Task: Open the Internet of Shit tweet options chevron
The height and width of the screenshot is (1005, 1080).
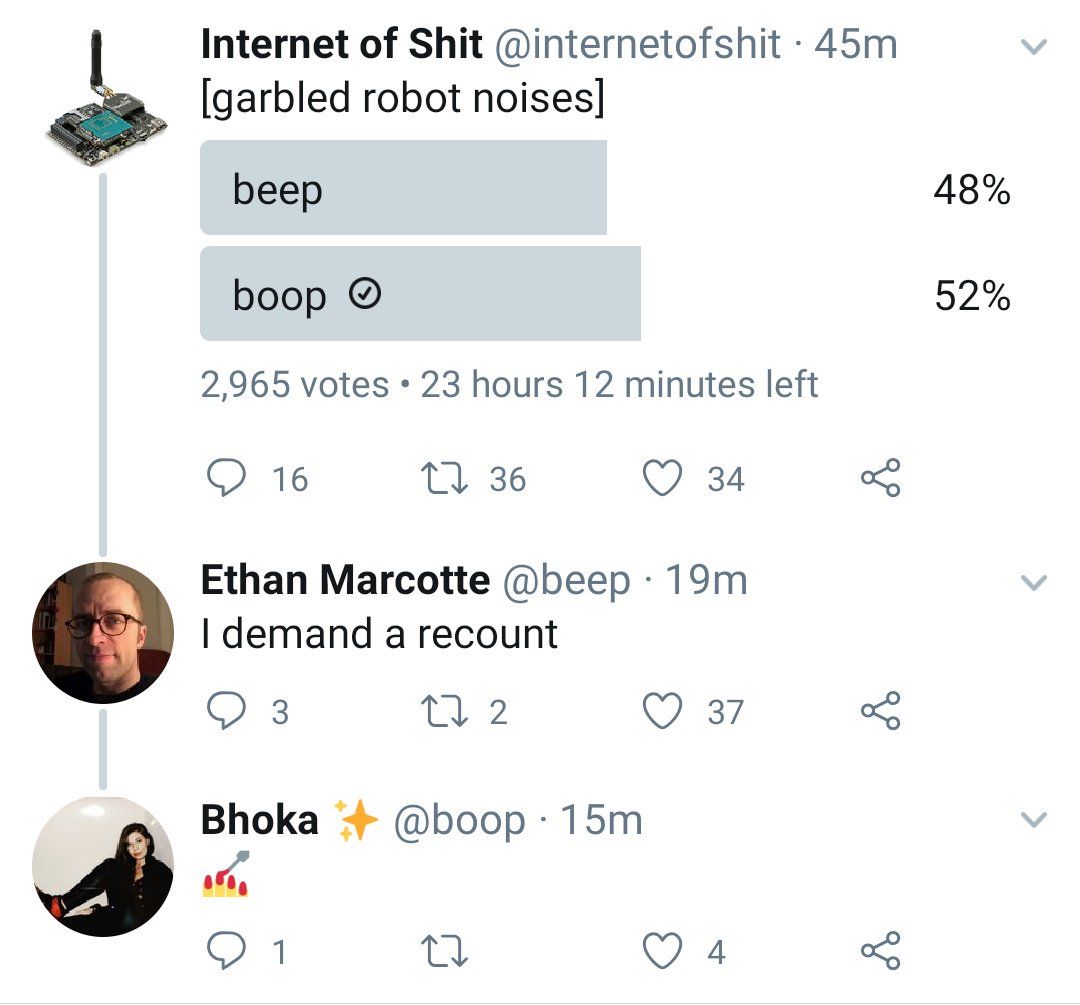Action: click(x=1033, y=46)
